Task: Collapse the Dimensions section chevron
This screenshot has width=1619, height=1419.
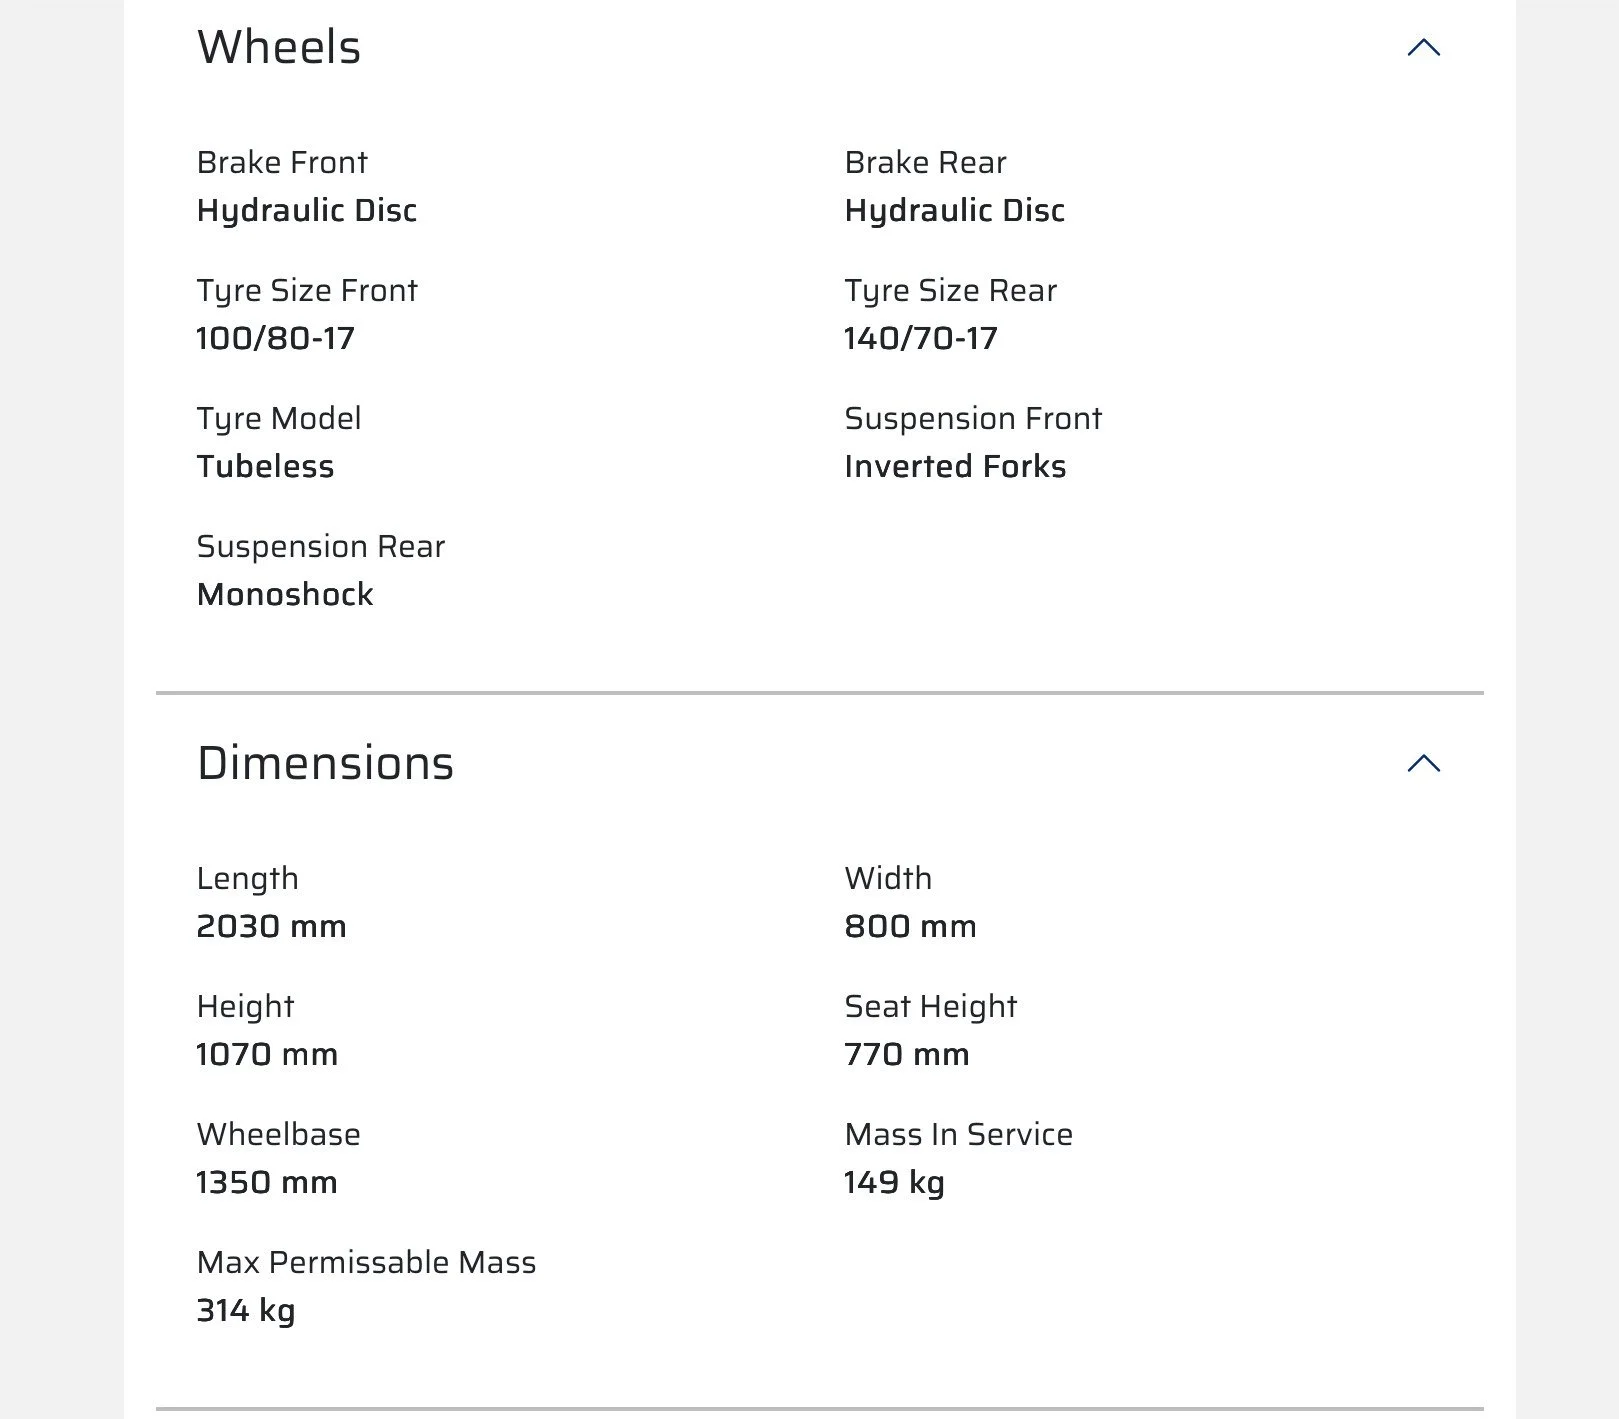Action: pyautogui.click(x=1423, y=763)
